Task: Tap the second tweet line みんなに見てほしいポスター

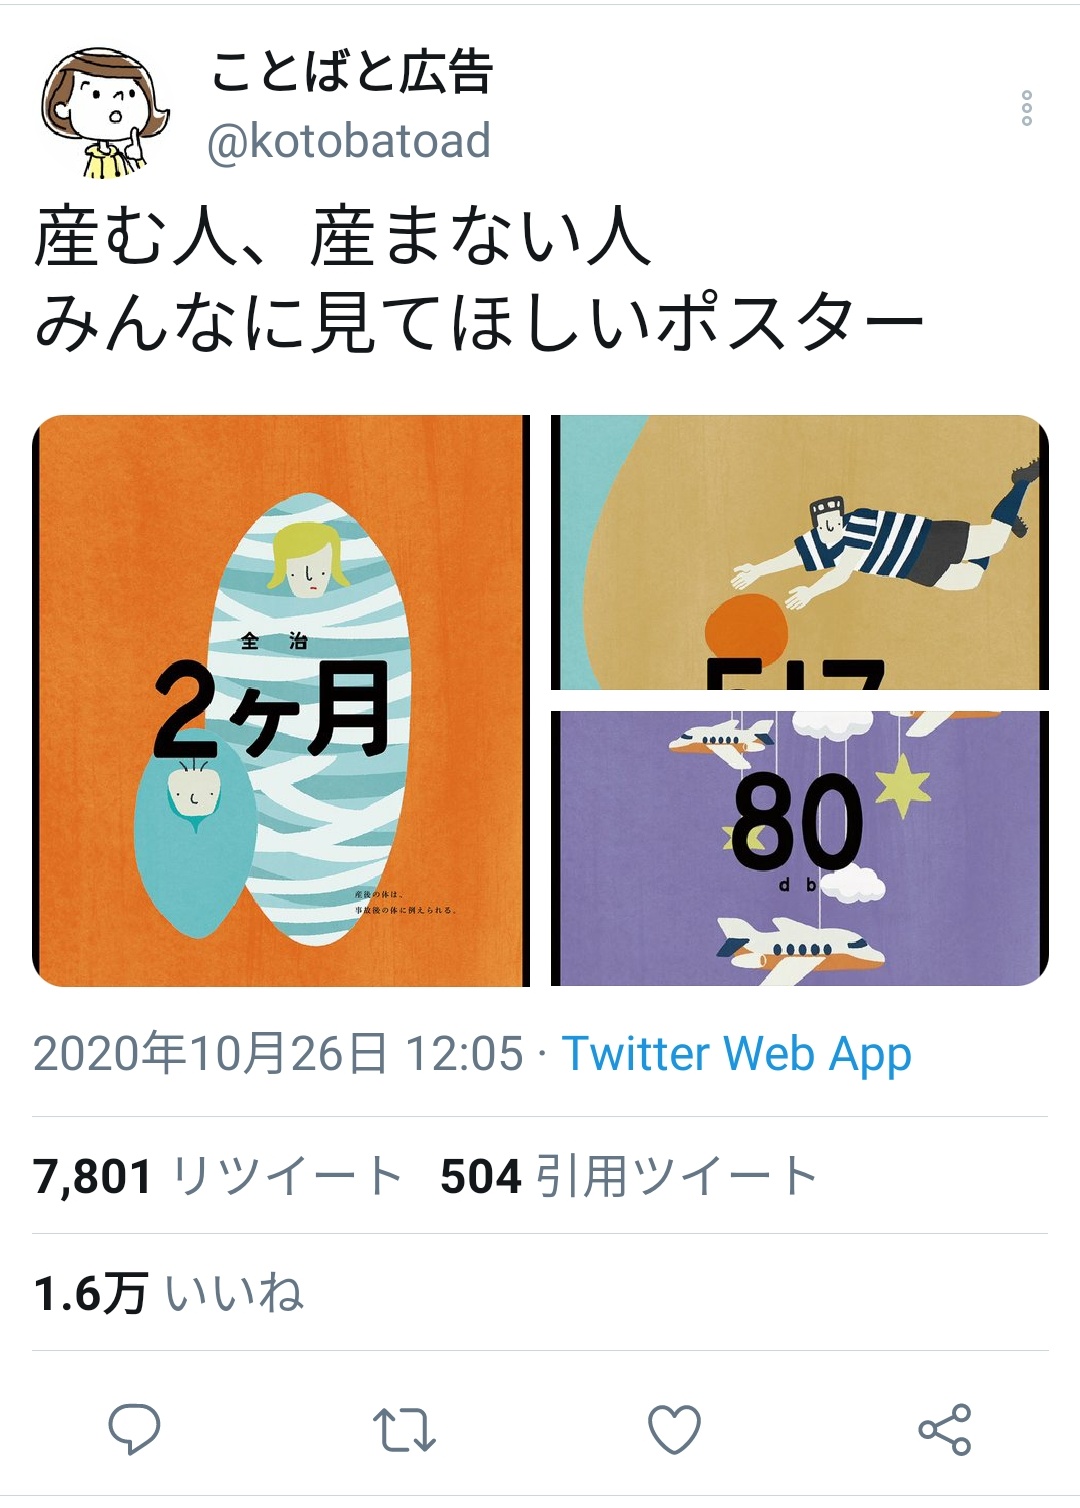Action: point(479,324)
